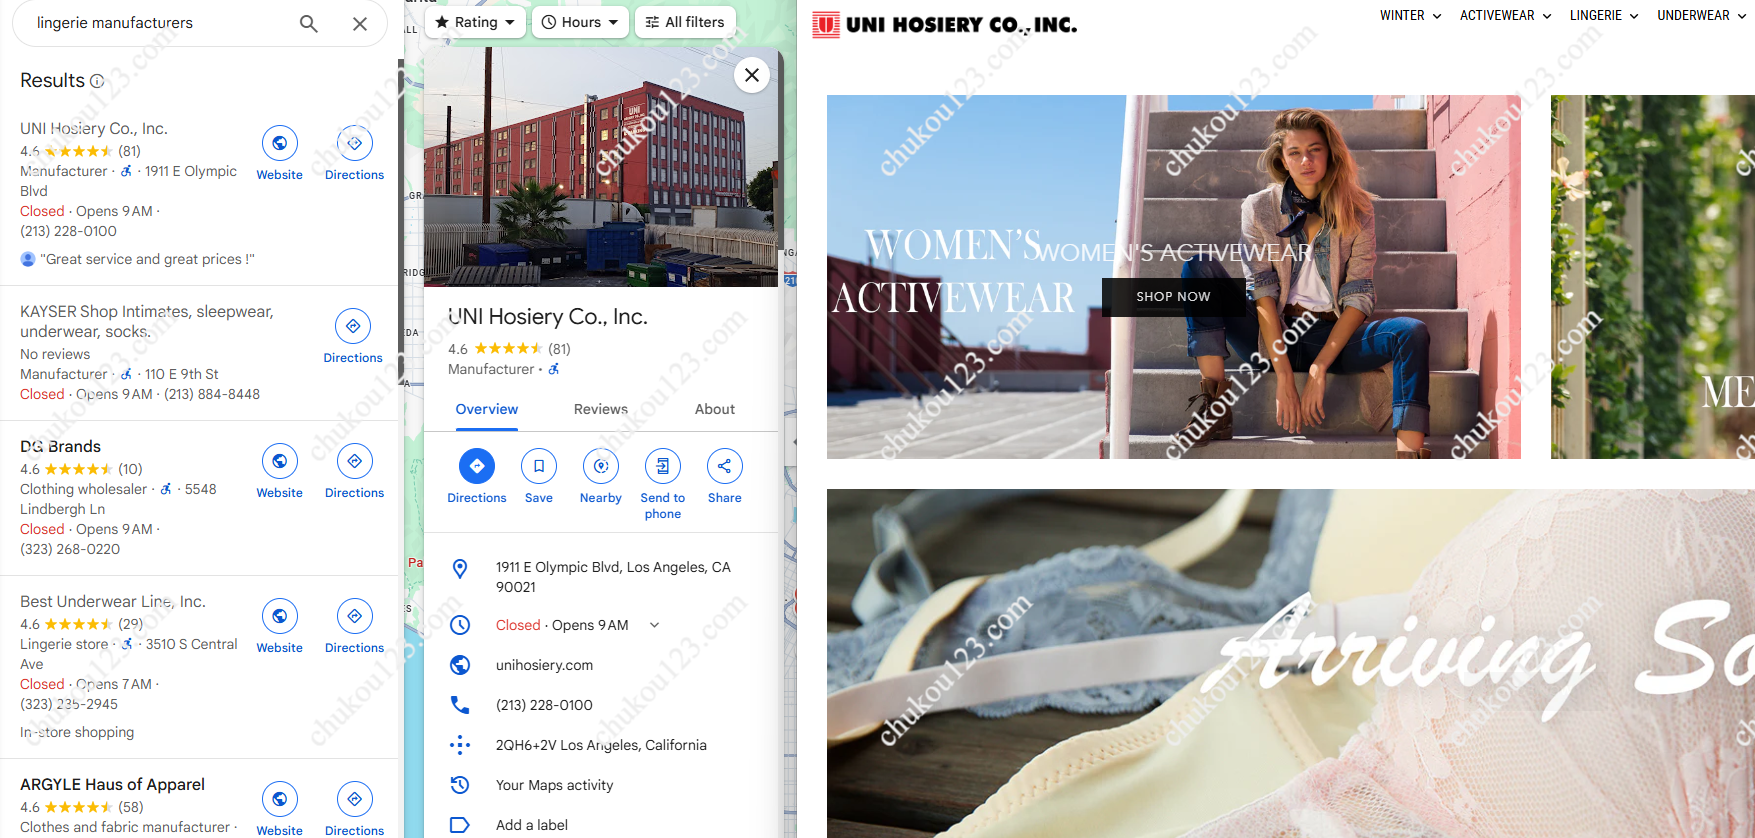Select Add a label
This screenshot has height=838, width=1755.
click(532, 825)
